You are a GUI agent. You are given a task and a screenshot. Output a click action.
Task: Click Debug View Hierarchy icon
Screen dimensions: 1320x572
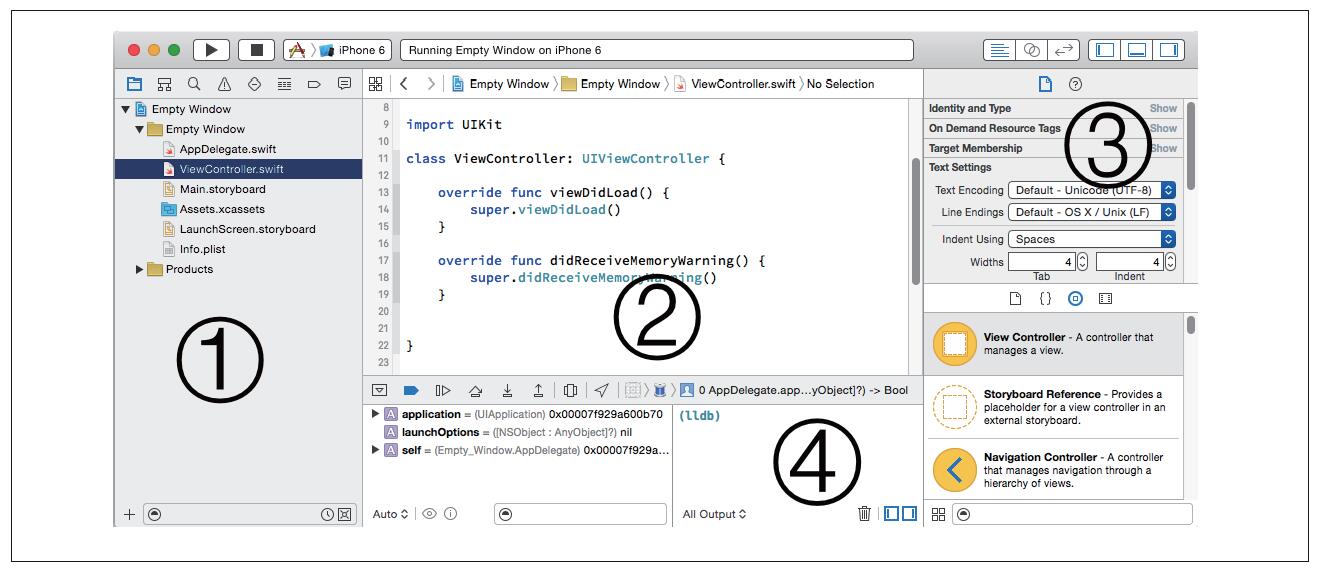click(570, 390)
